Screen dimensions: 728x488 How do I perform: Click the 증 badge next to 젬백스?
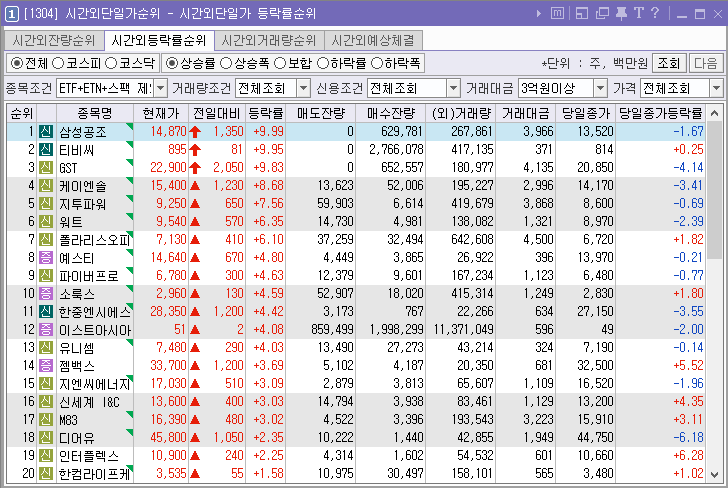click(x=46, y=366)
